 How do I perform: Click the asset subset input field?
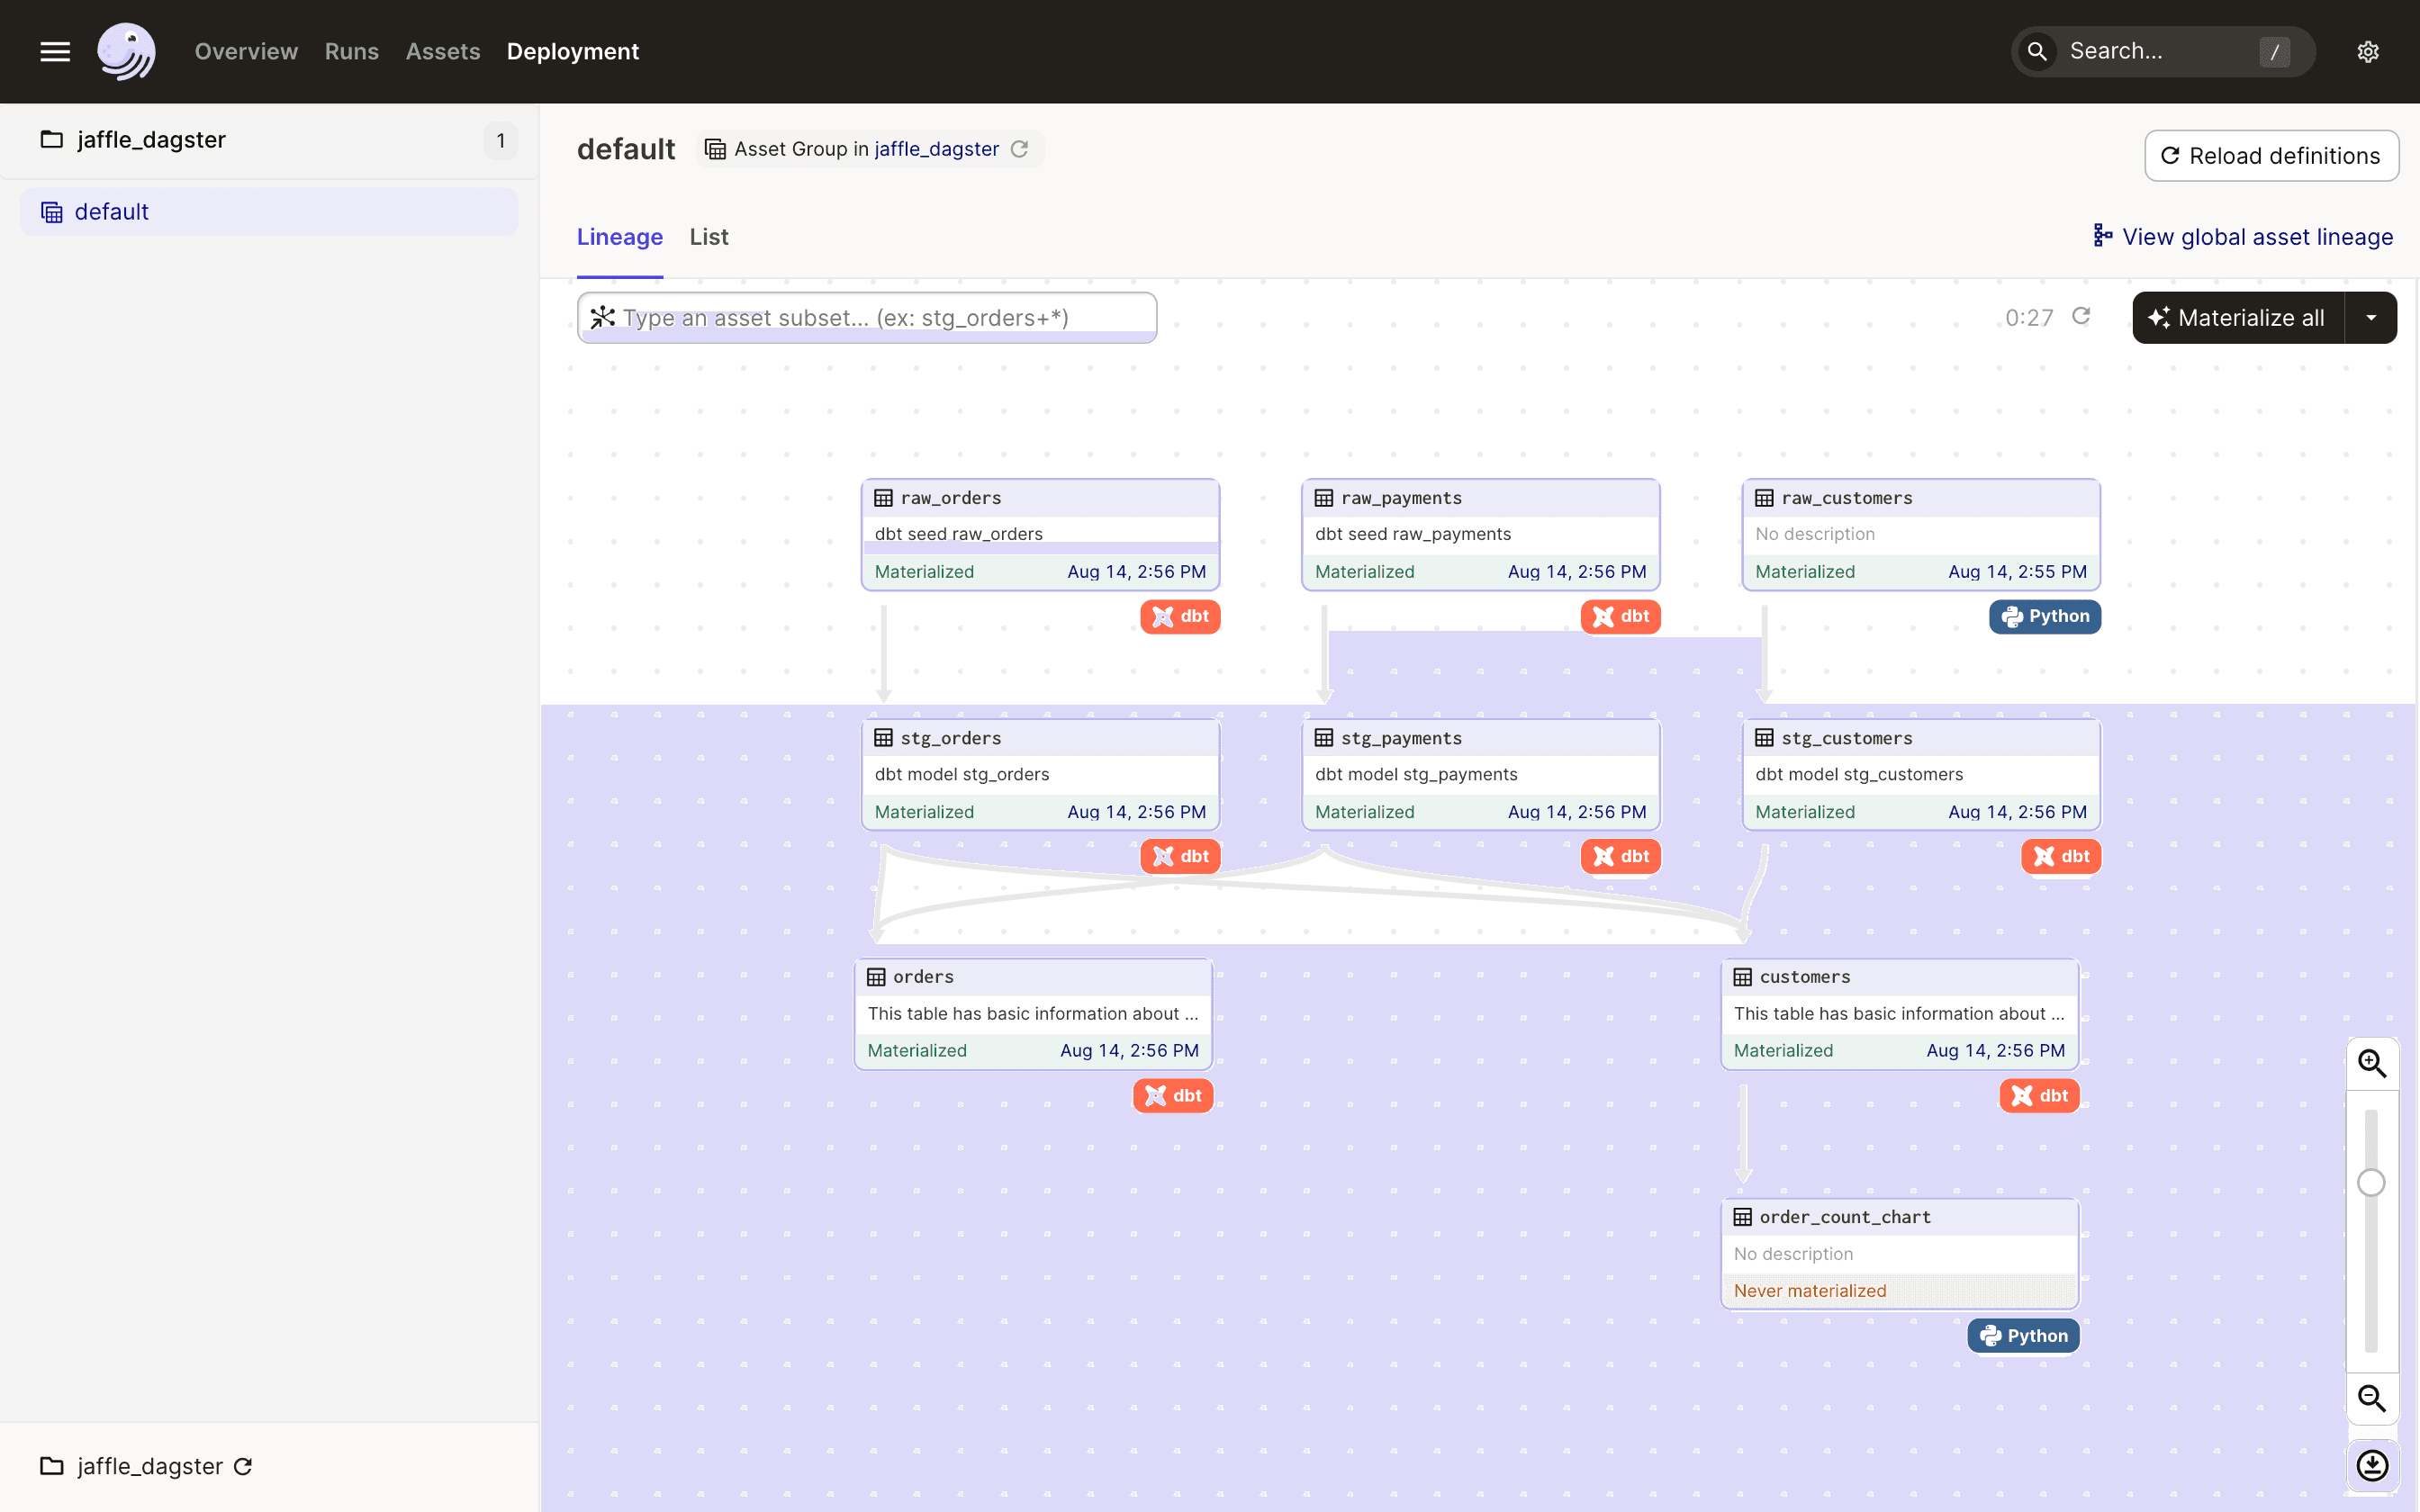point(866,317)
